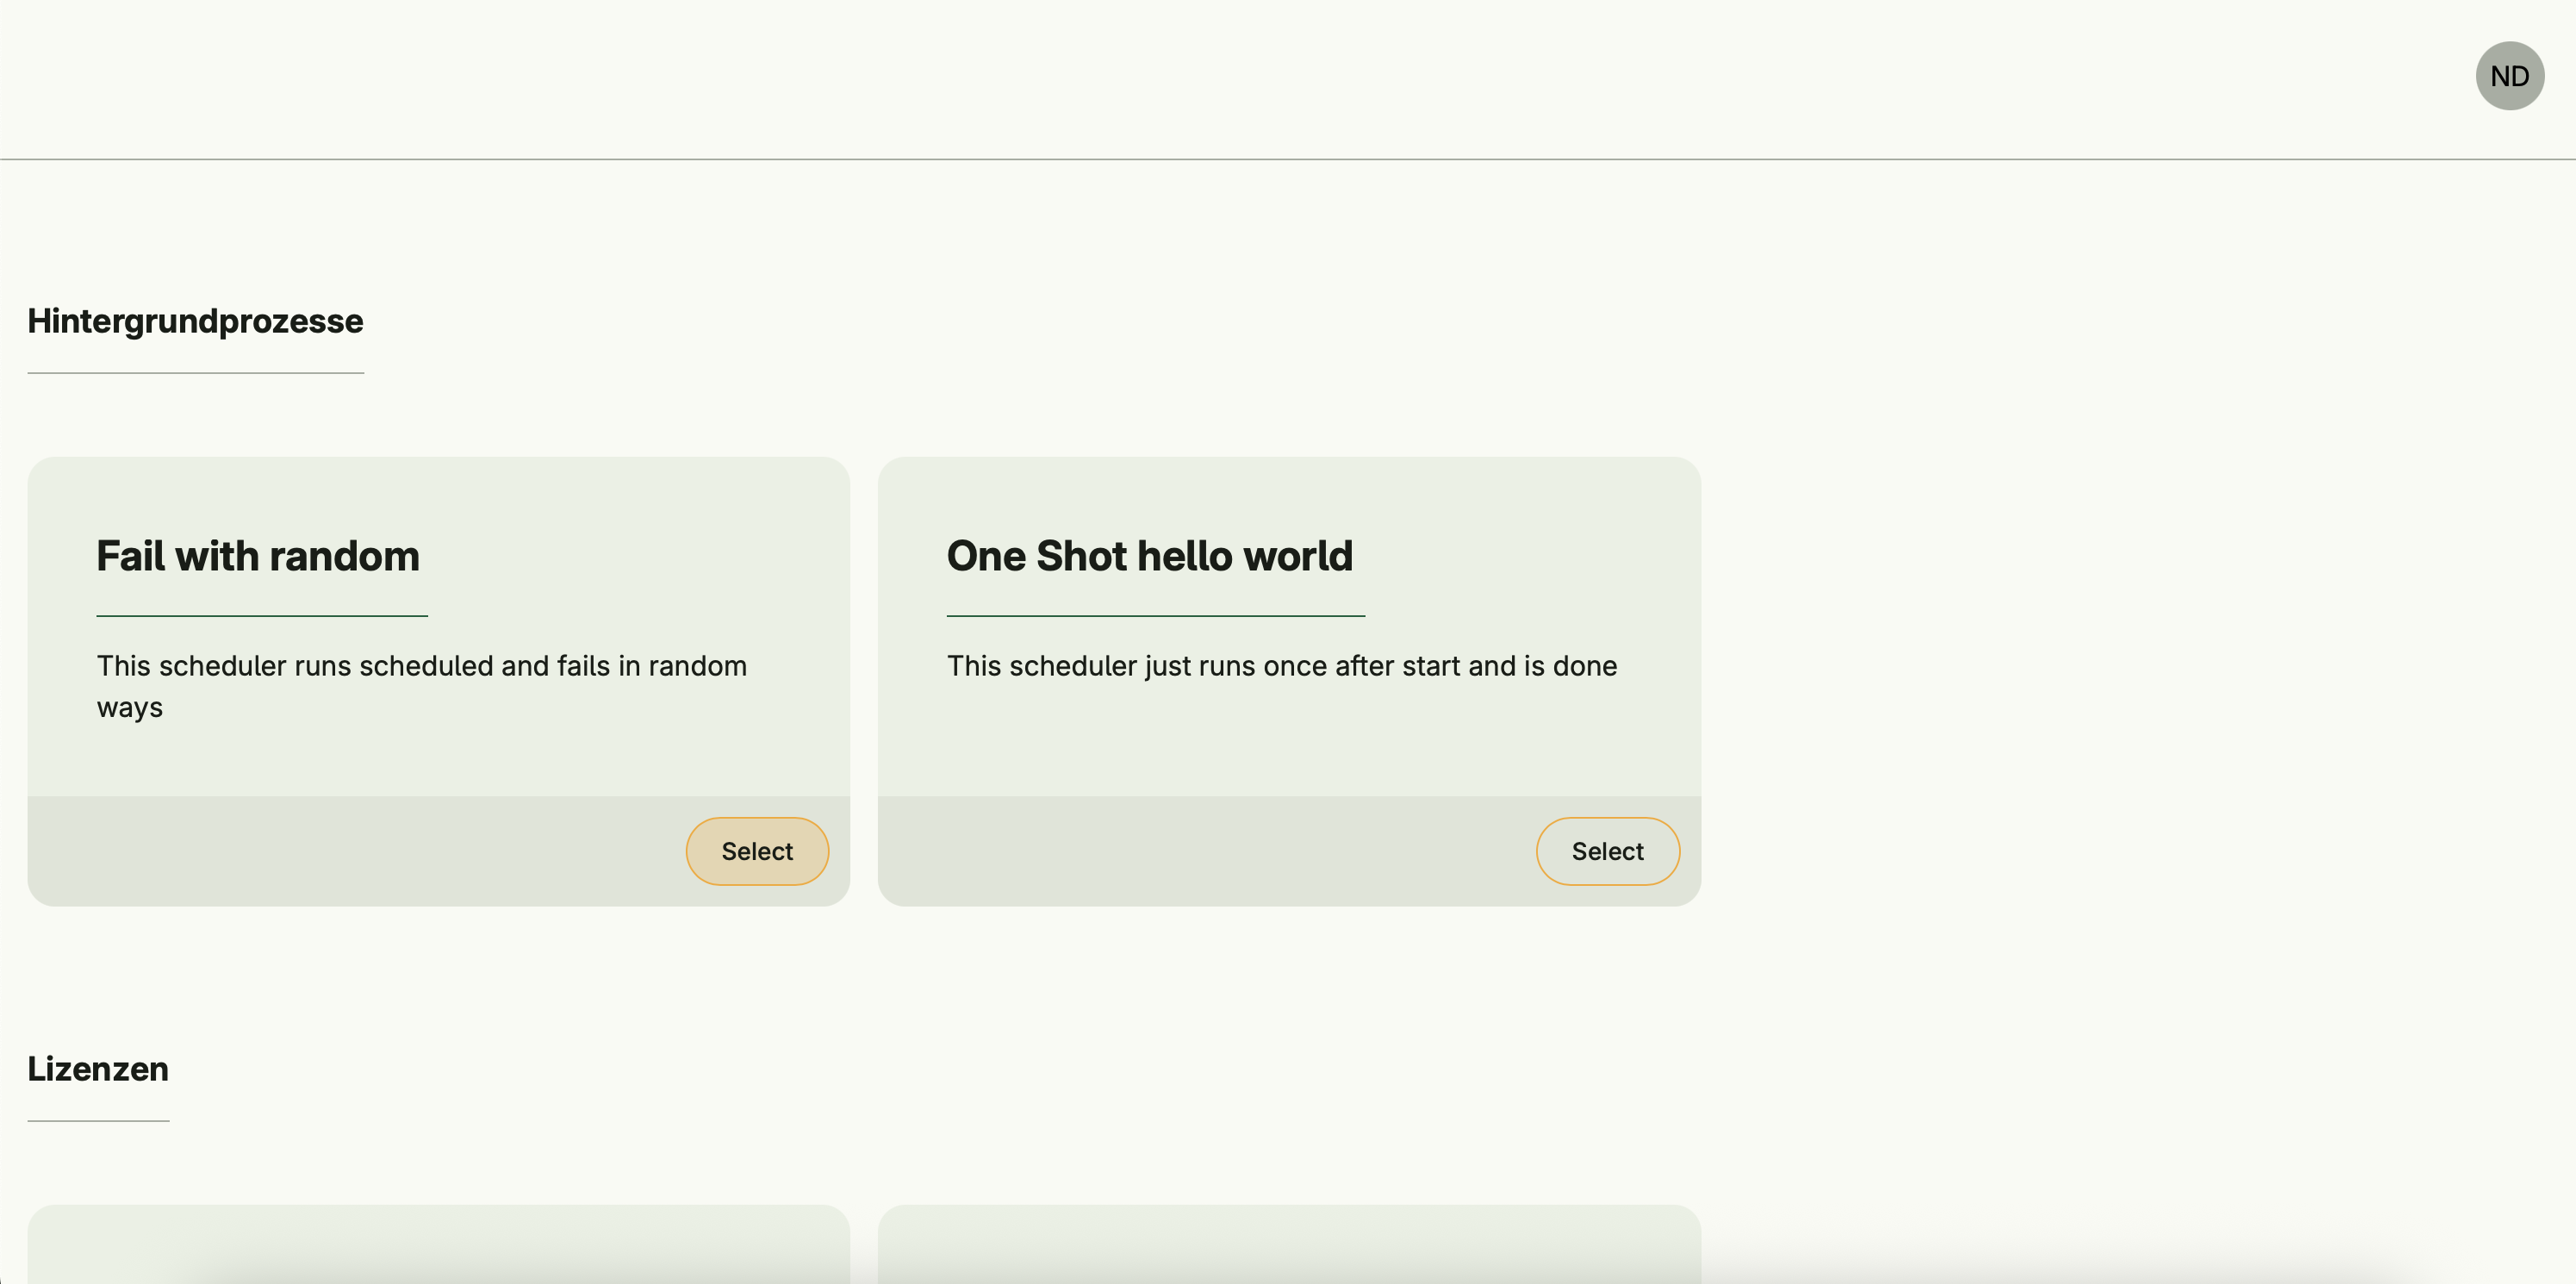
Task: Click the horizontal header separator line
Action: (1288, 159)
